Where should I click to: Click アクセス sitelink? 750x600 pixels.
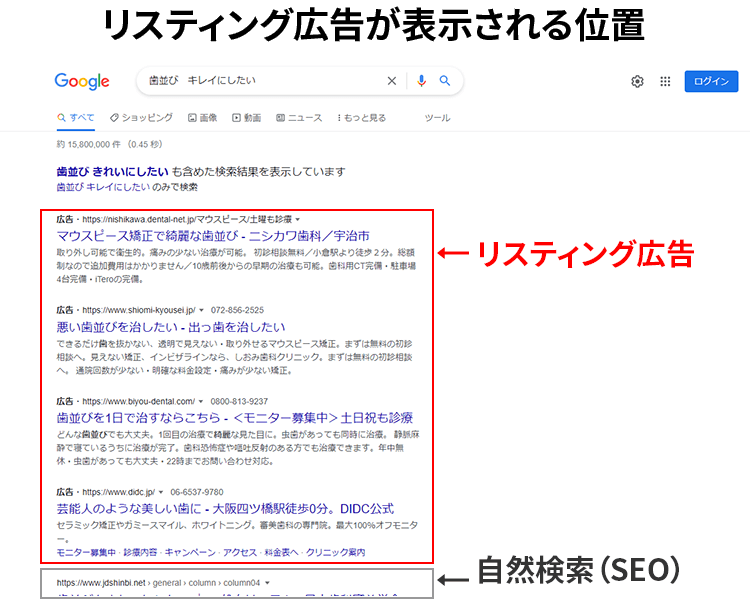point(240,553)
